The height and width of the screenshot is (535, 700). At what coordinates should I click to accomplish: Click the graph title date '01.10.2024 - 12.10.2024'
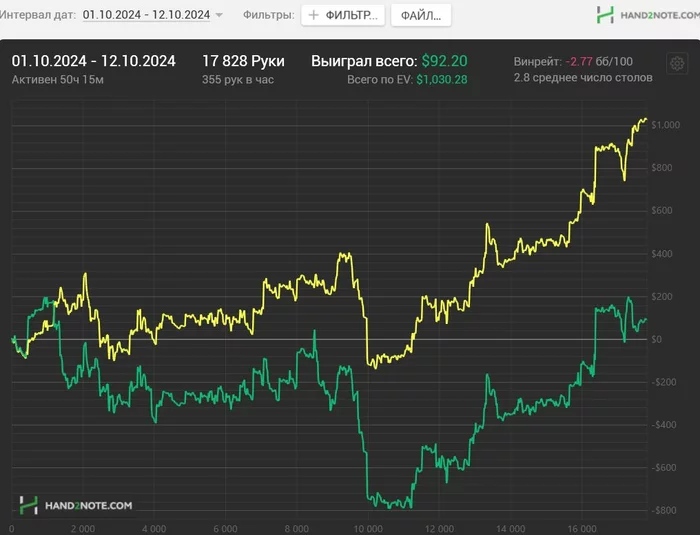[x=94, y=61]
